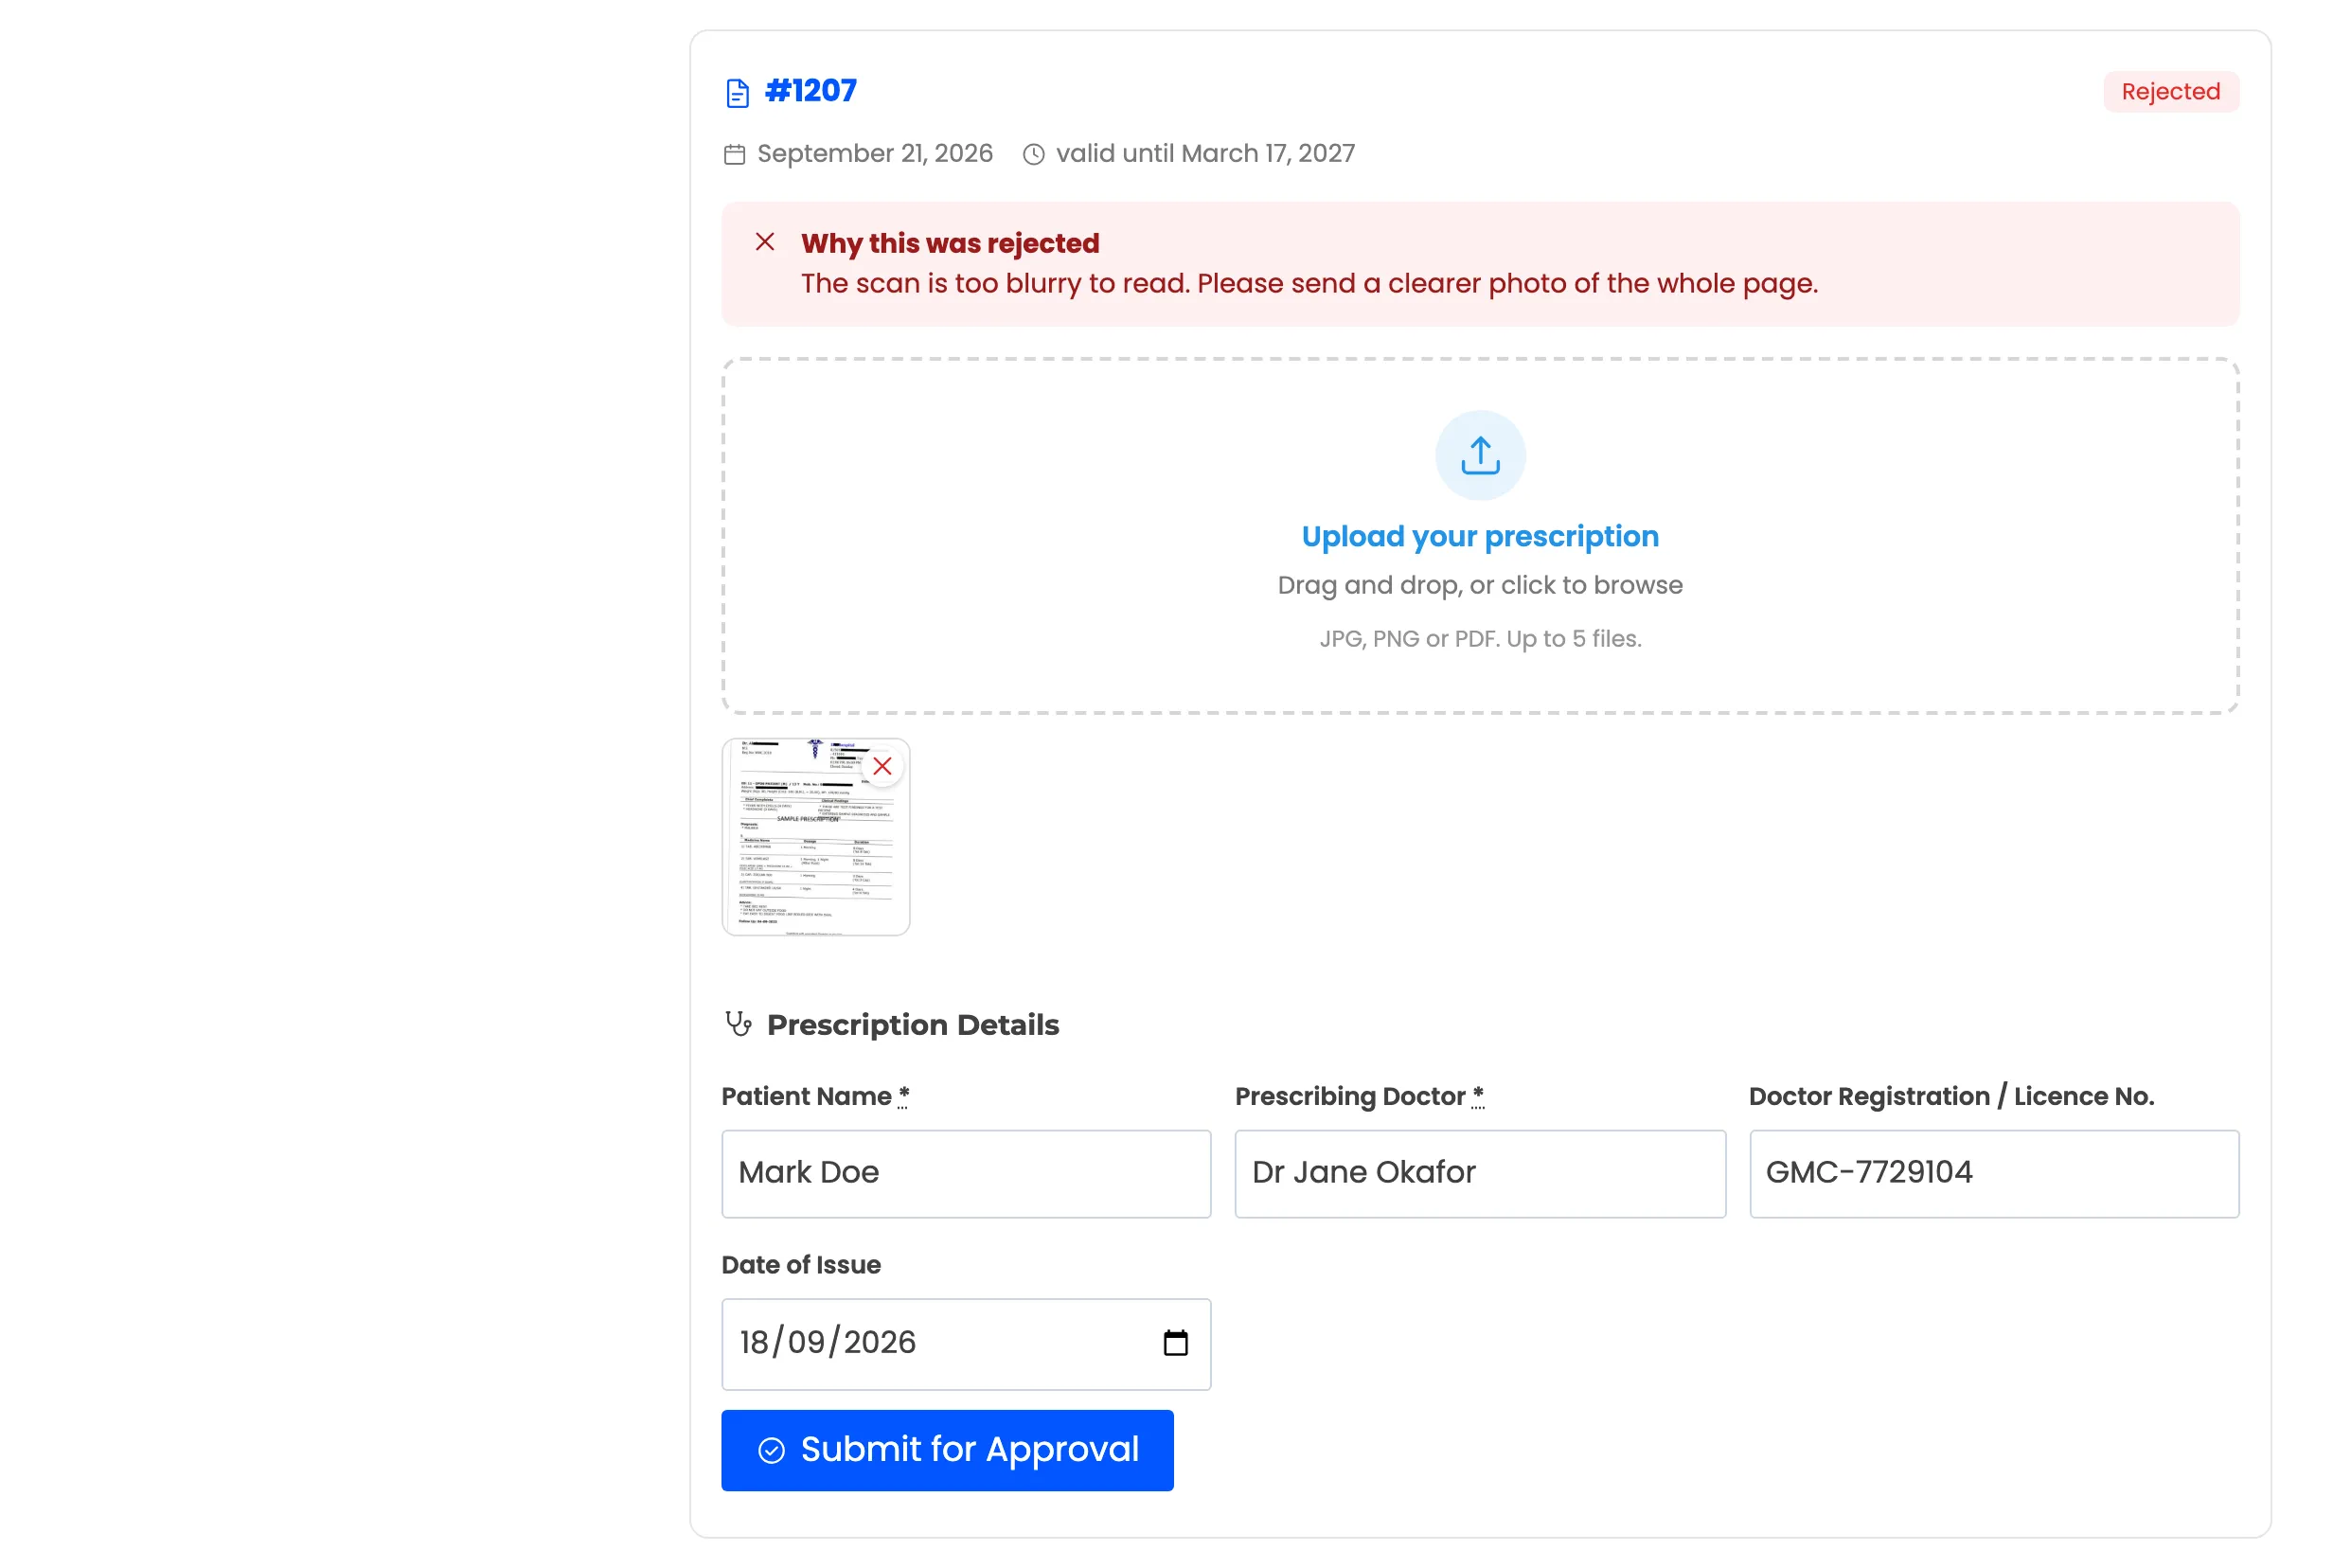Remove the uploaded prescription thumbnail
The width and height of the screenshot is (2333, 1568).
click(x=881, y=766)
